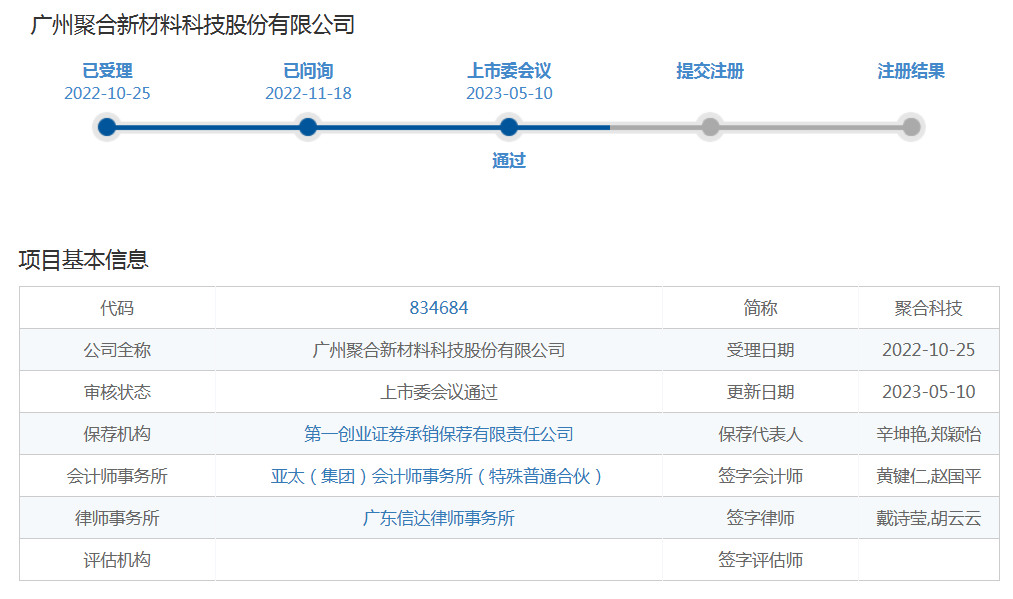
Task: Click the company full name table cell
Action: [439, 350]
